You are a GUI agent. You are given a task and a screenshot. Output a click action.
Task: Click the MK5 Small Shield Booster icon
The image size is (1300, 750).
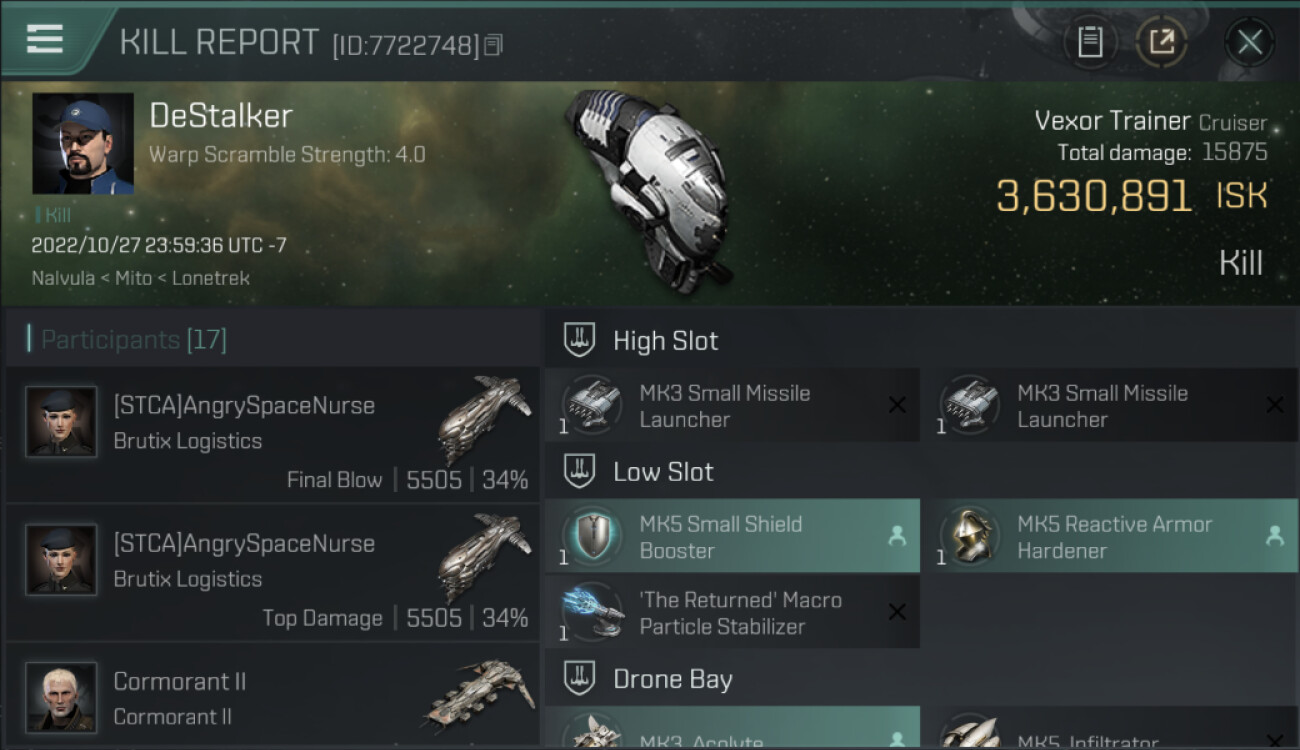pyautogui.click(x=592, y=536)
